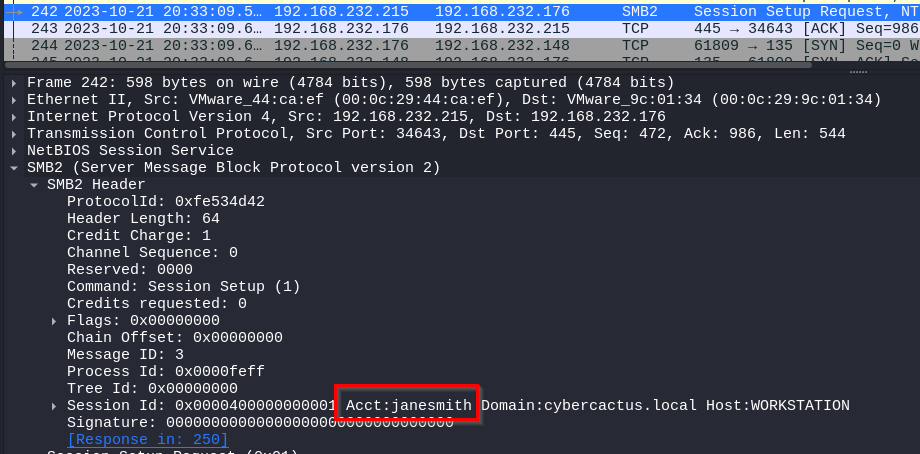Image resolution: width=920 pixels, height=454 pixels.
Task: Expand NetBIOS Session Service section
Action: point(14,150)
